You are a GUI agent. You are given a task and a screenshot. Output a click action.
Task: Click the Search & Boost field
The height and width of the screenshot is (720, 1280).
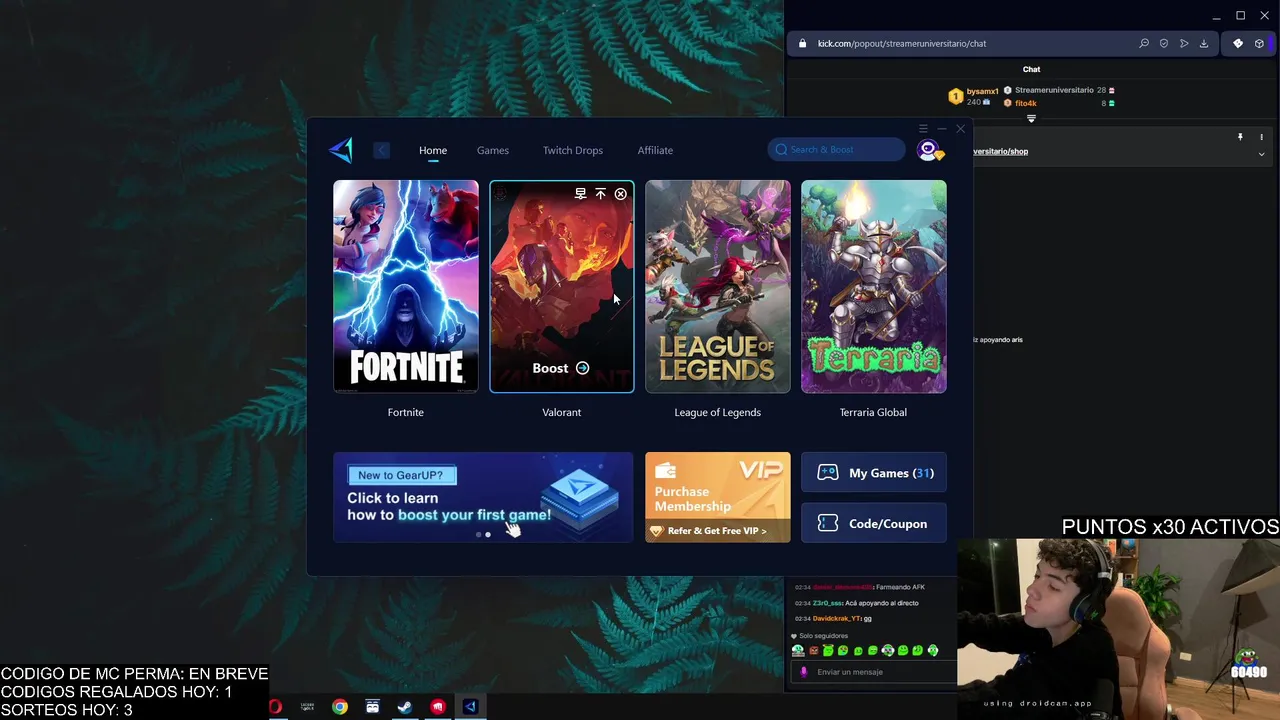[x=837, y=150]
